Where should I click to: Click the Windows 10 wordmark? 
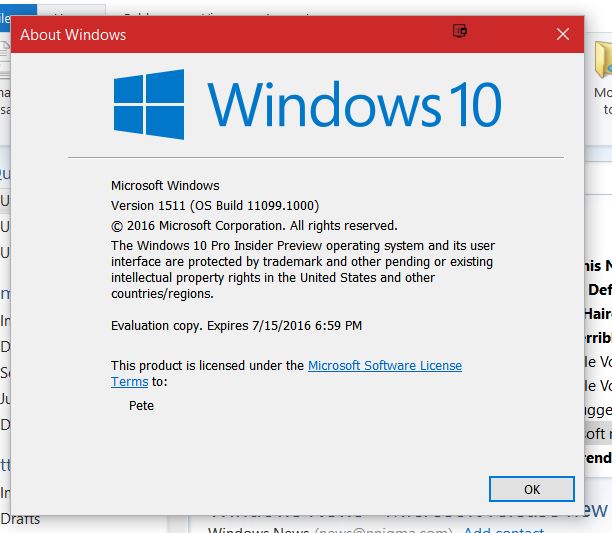point(354,104)
